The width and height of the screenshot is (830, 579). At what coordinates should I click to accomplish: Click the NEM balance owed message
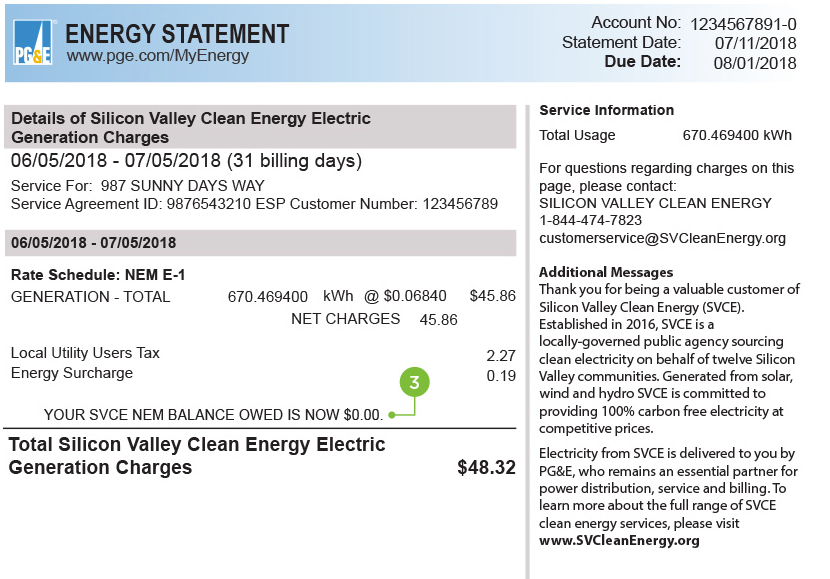pyautogui.click(x=213, y=414)
